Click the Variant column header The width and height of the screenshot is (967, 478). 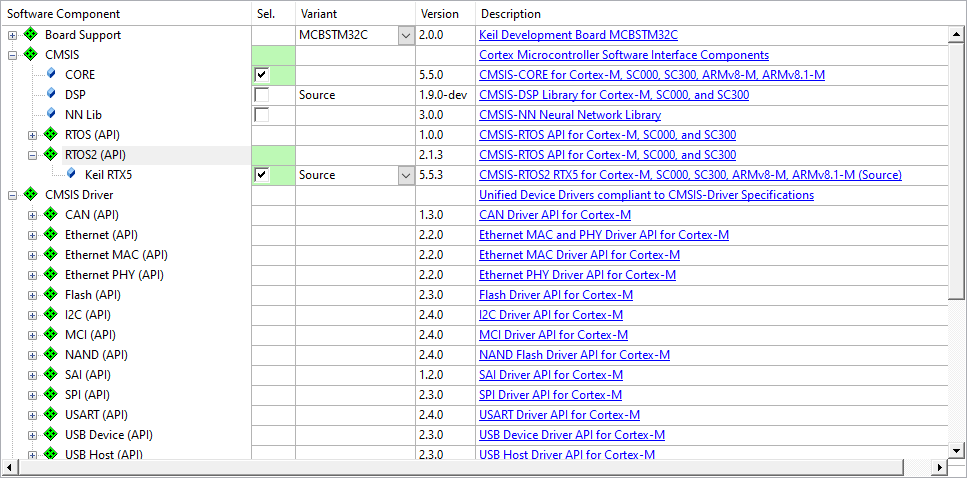[x=356, y=14]
